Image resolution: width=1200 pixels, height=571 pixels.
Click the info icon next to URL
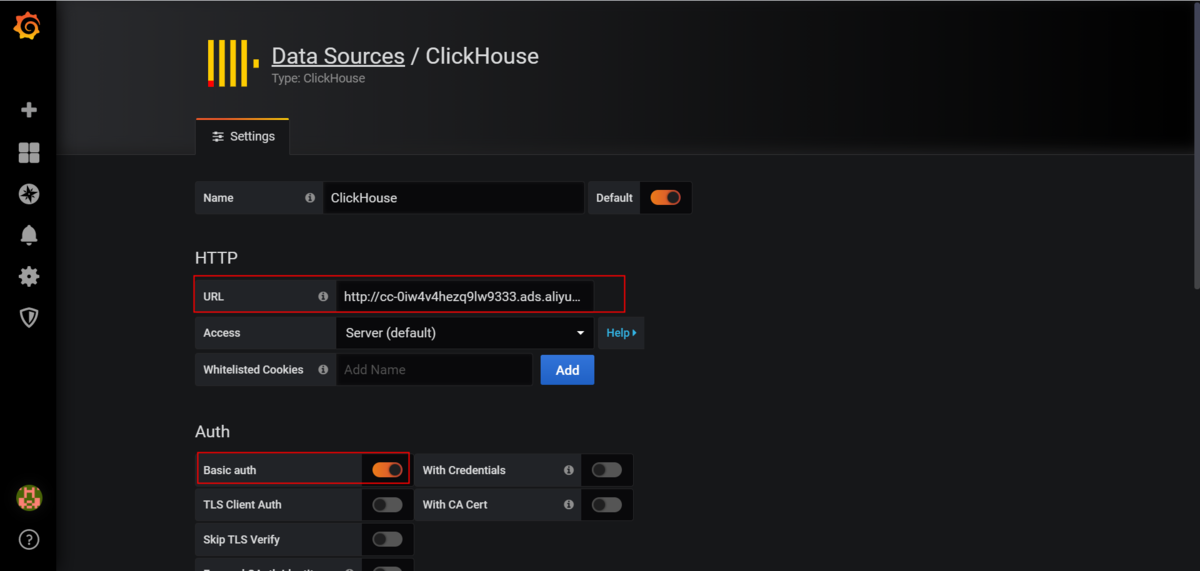click(323, 297)
